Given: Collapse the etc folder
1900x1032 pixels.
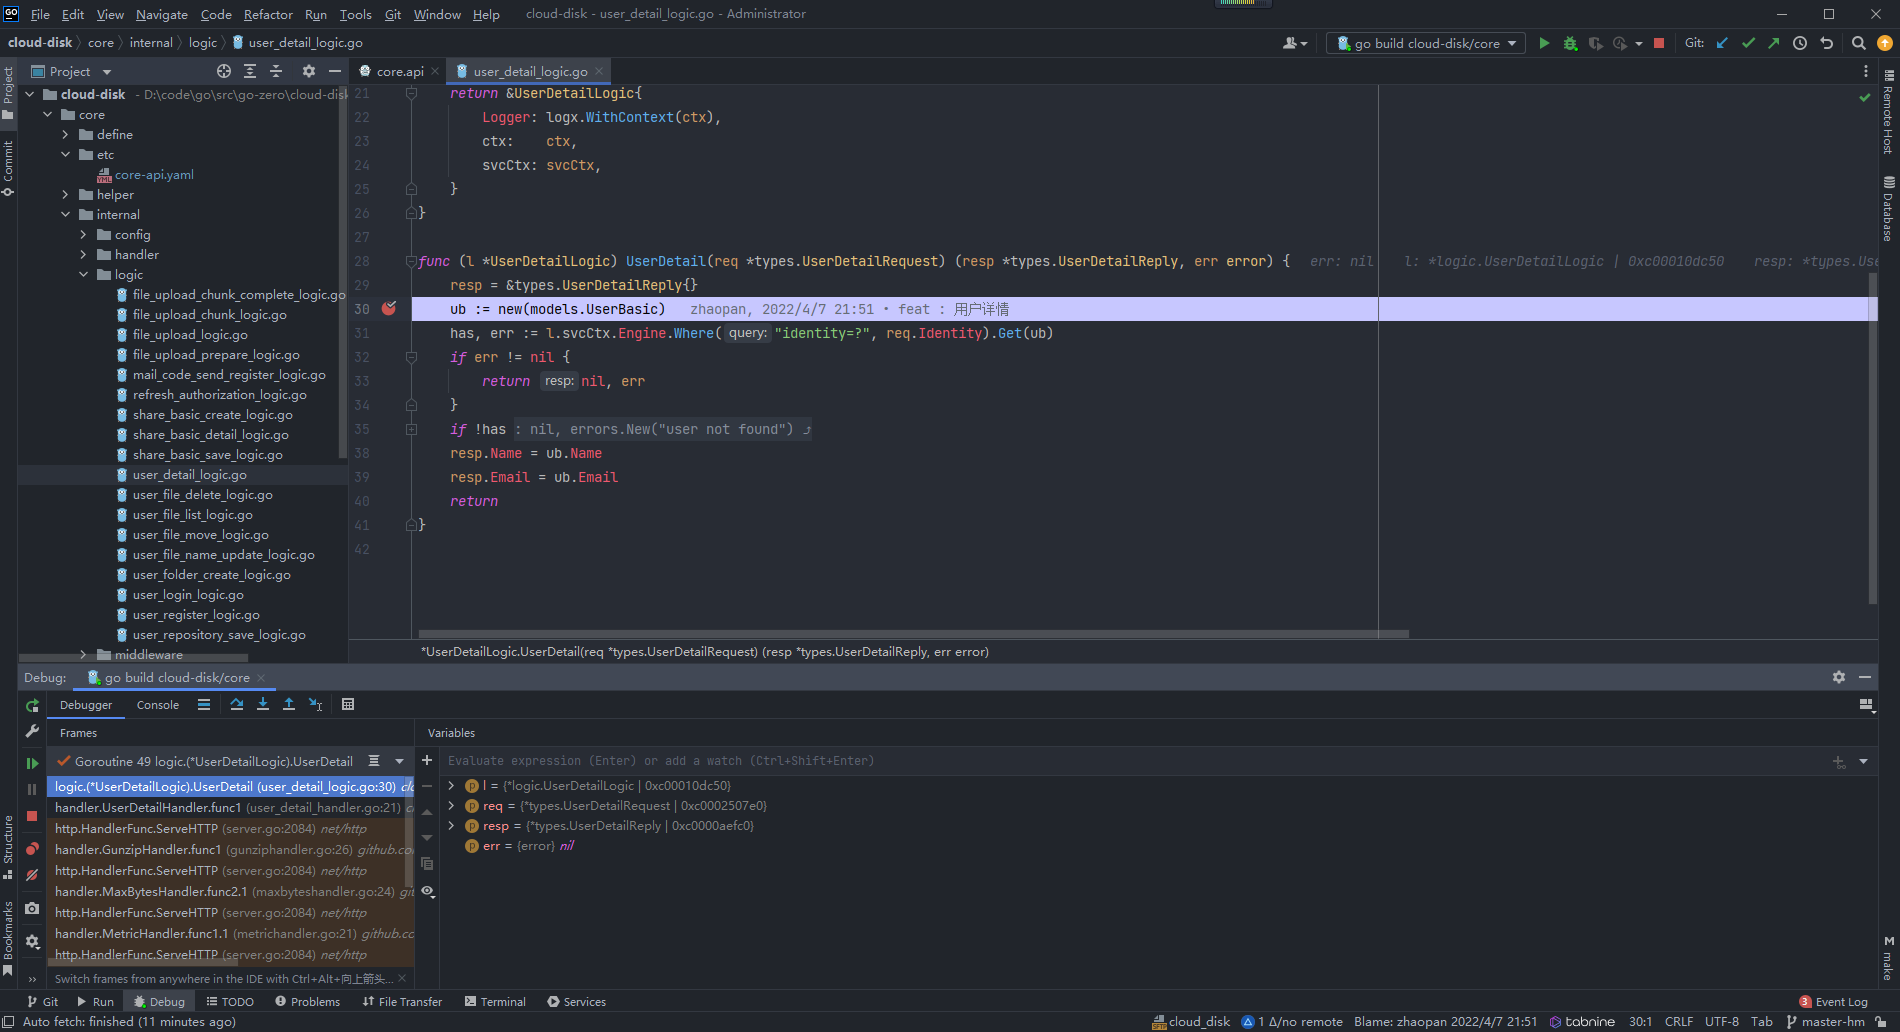Looking at the screenshot, I should pos(66,154).
